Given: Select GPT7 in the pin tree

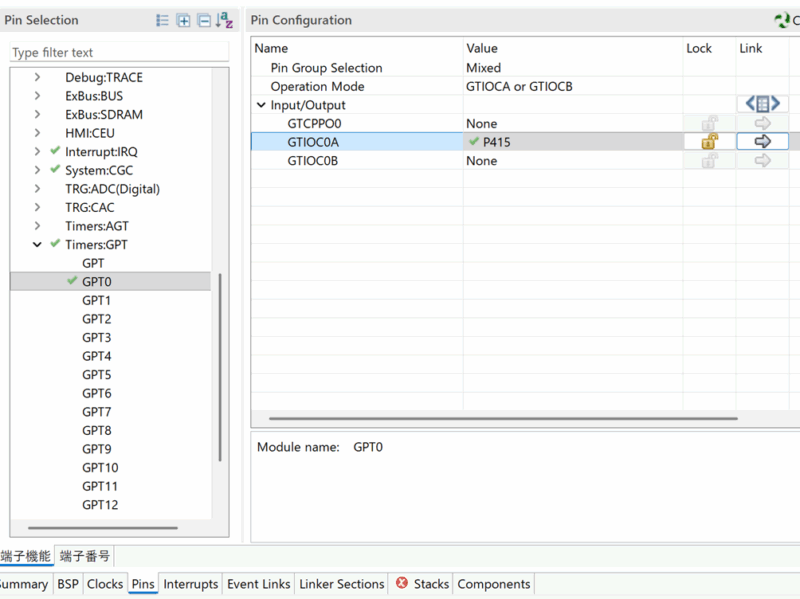Looking at the screenshot, I should click(96, 412).
